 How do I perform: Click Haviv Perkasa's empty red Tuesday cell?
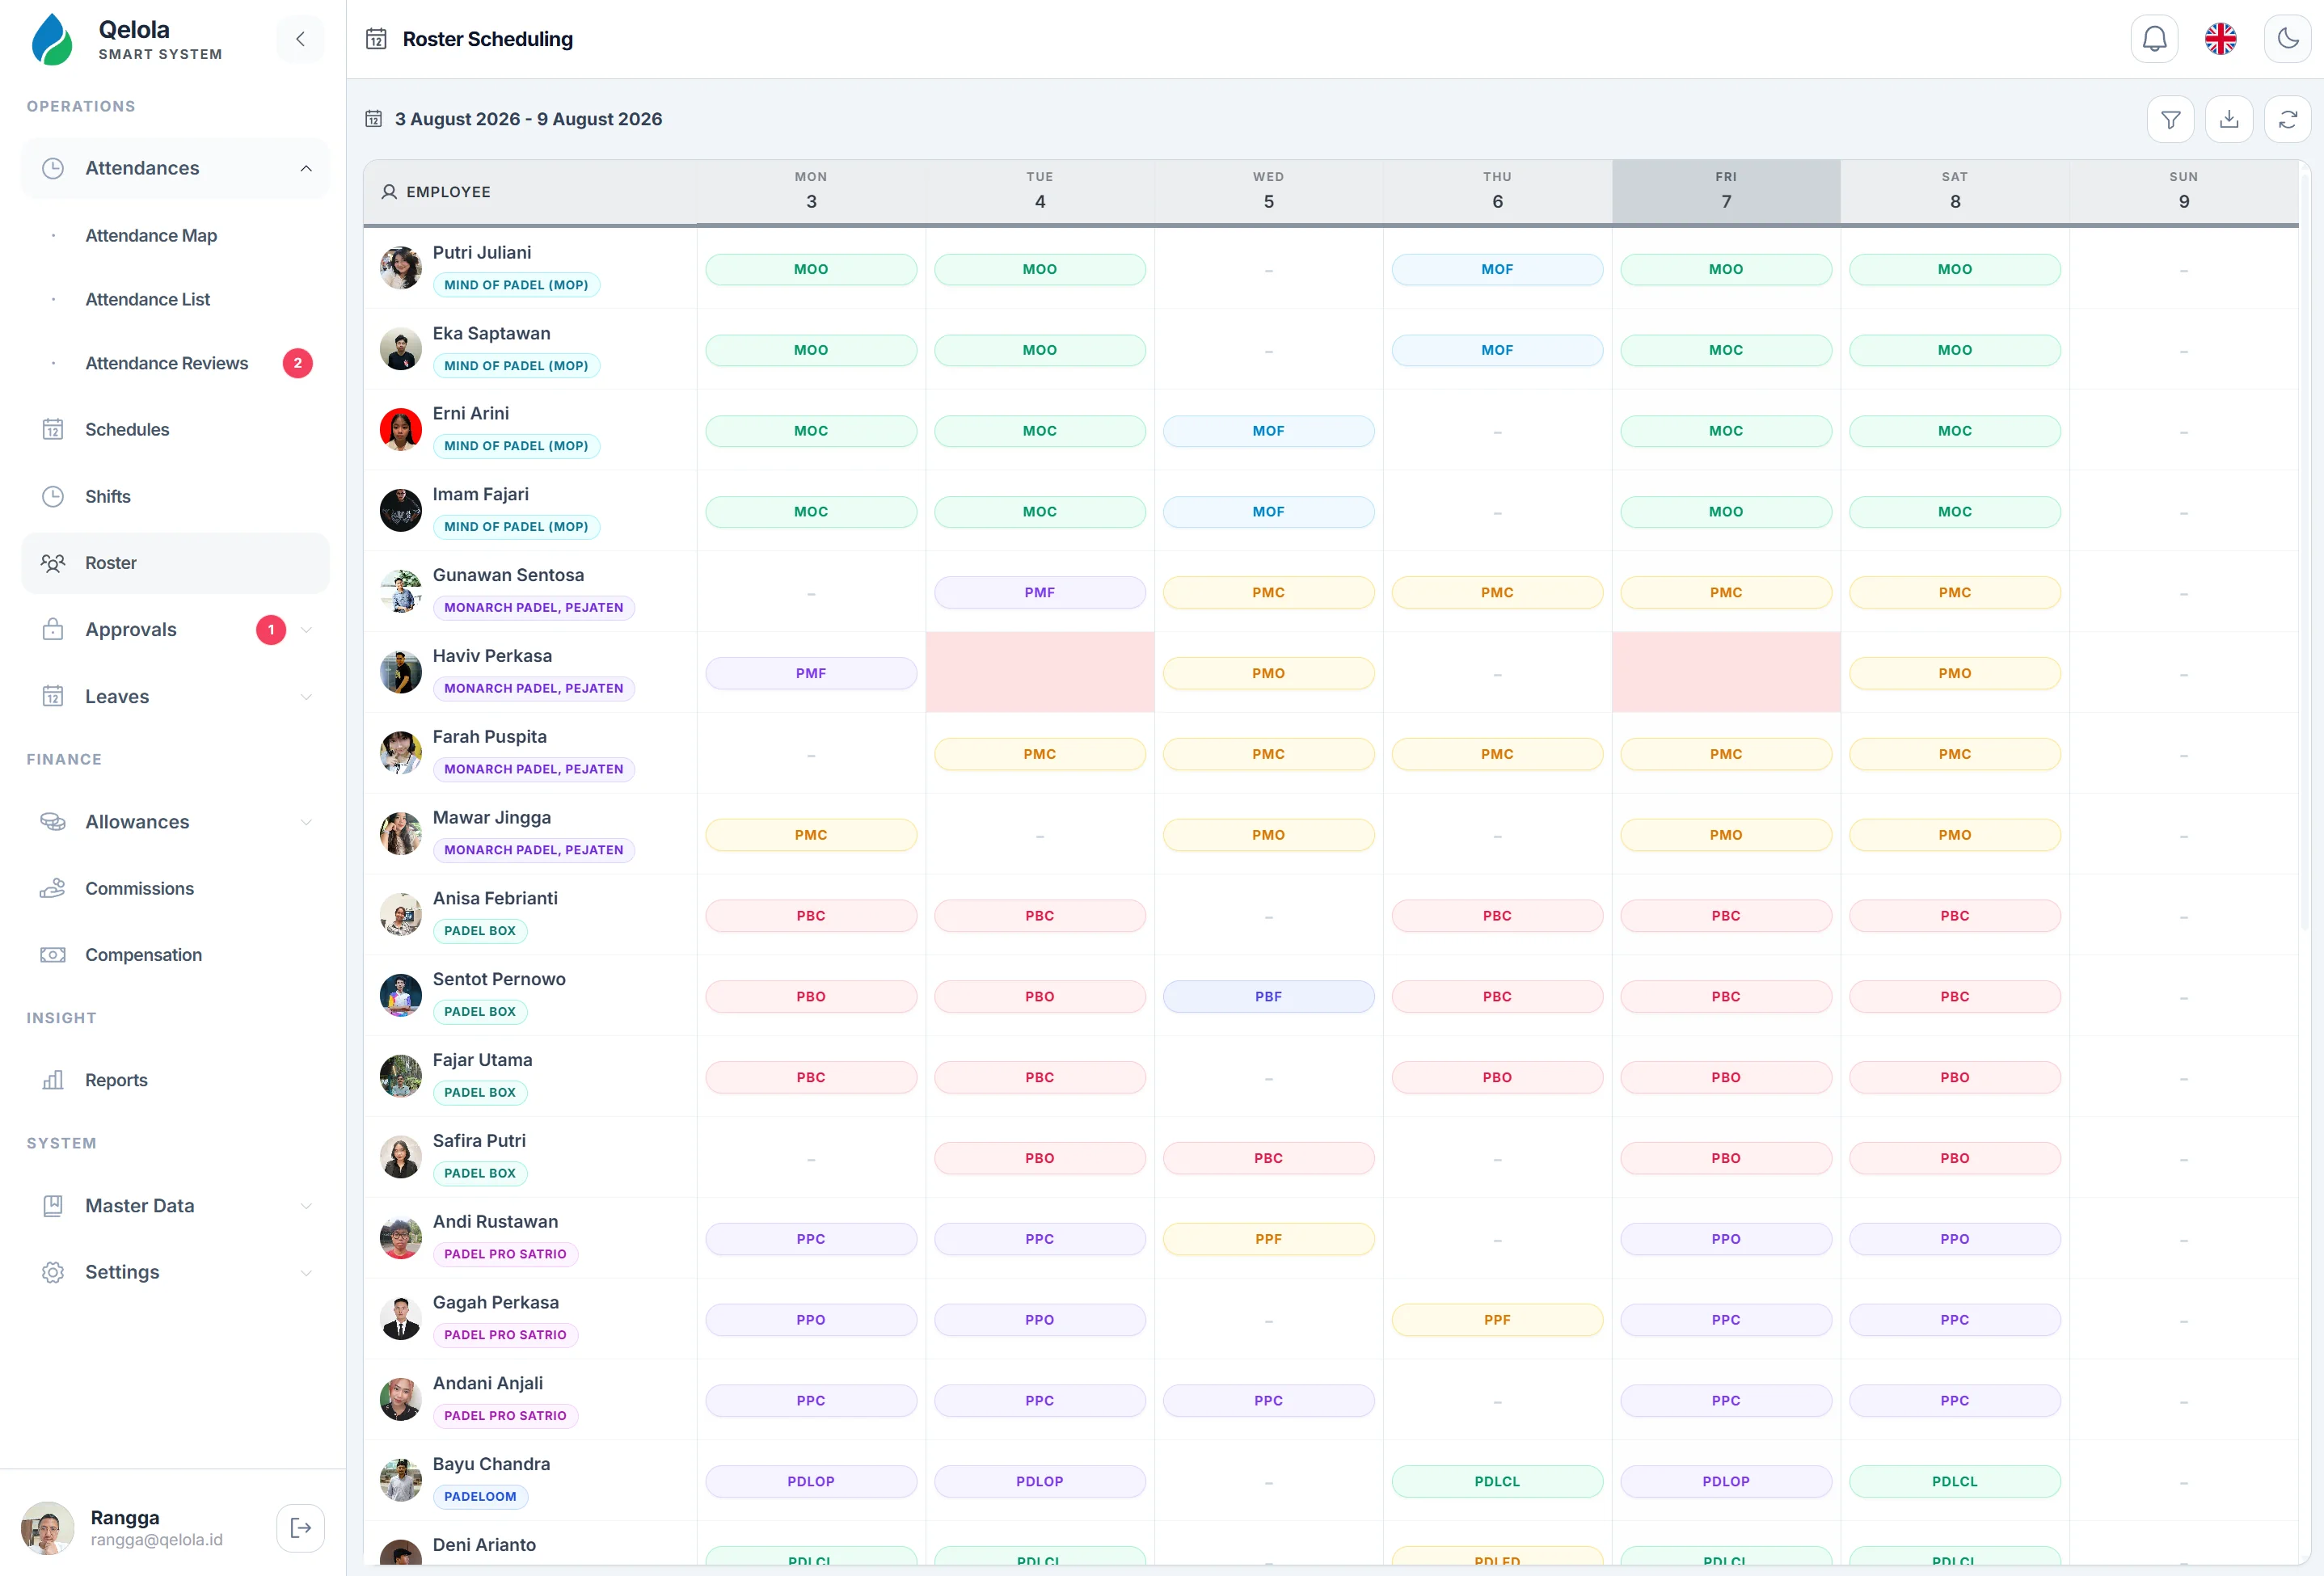[x=1040, y=672]
